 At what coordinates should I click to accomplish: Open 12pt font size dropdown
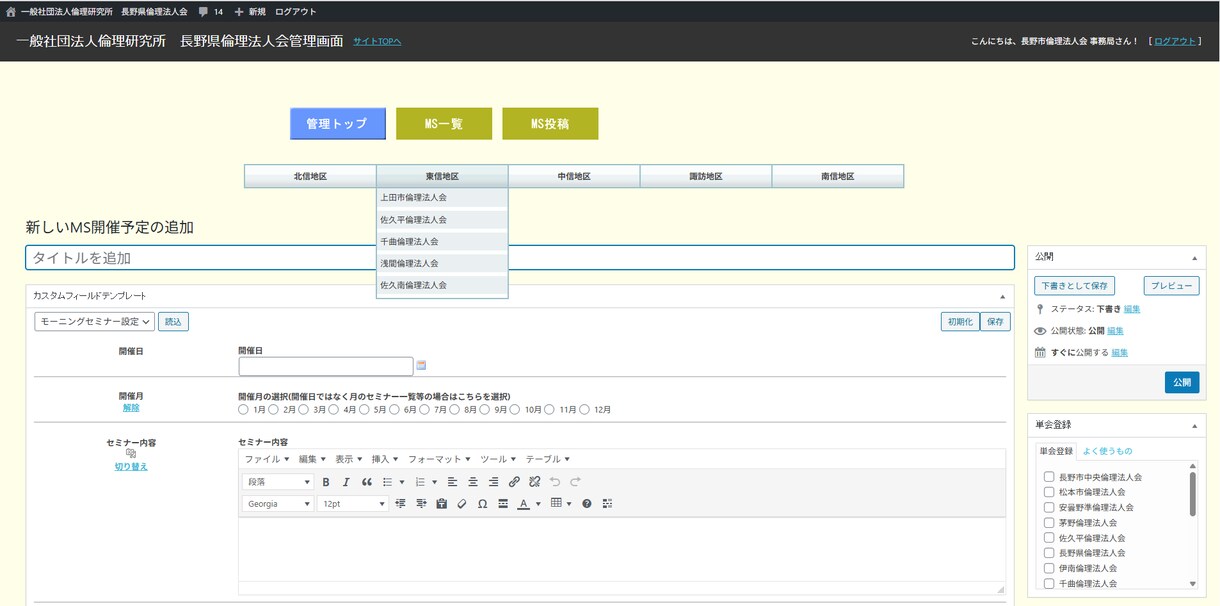(x=352, y=504)
